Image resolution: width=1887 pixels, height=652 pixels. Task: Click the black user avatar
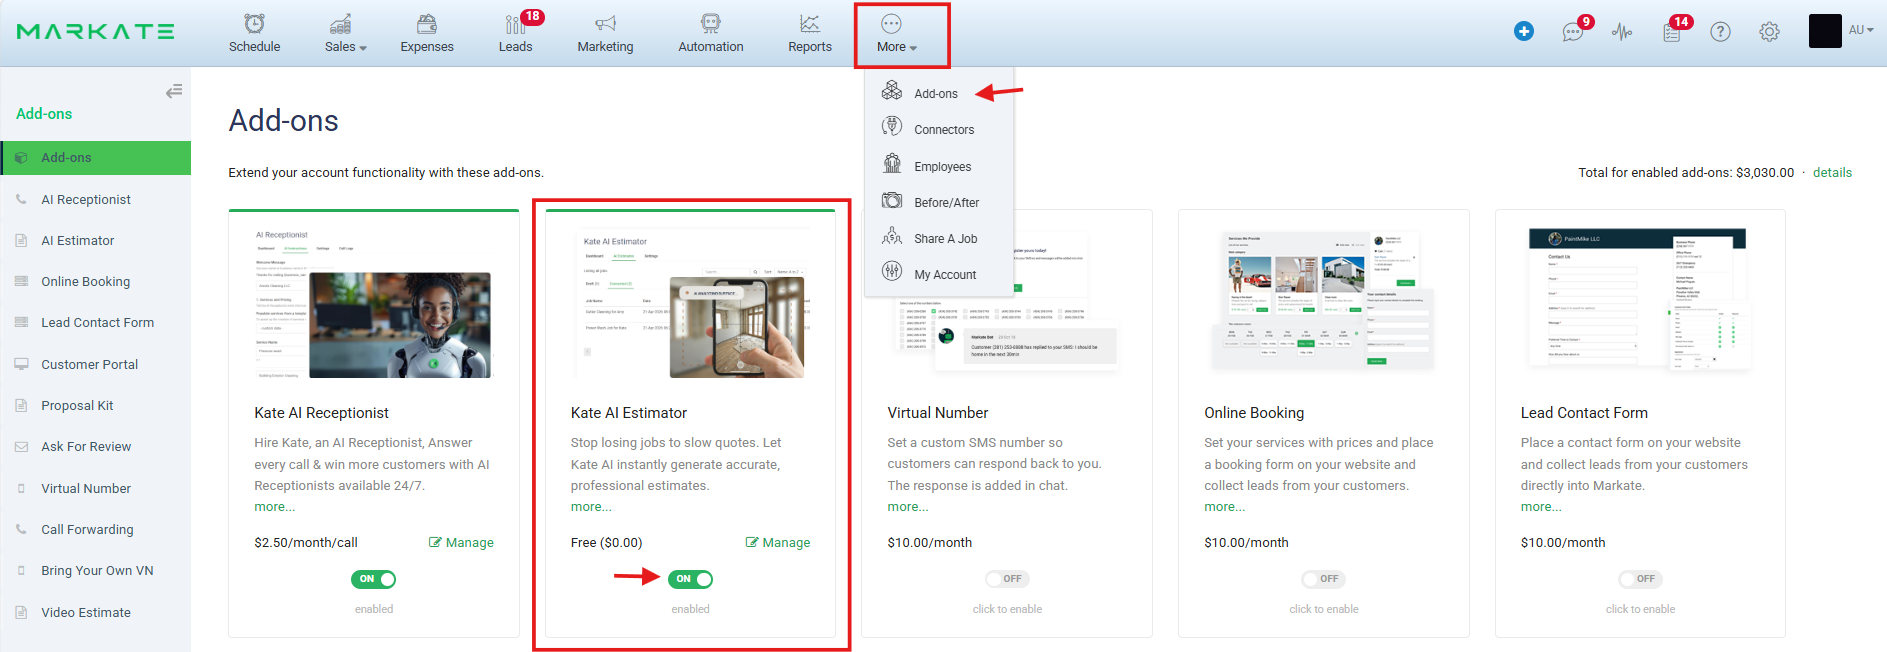pos(1825,31)
